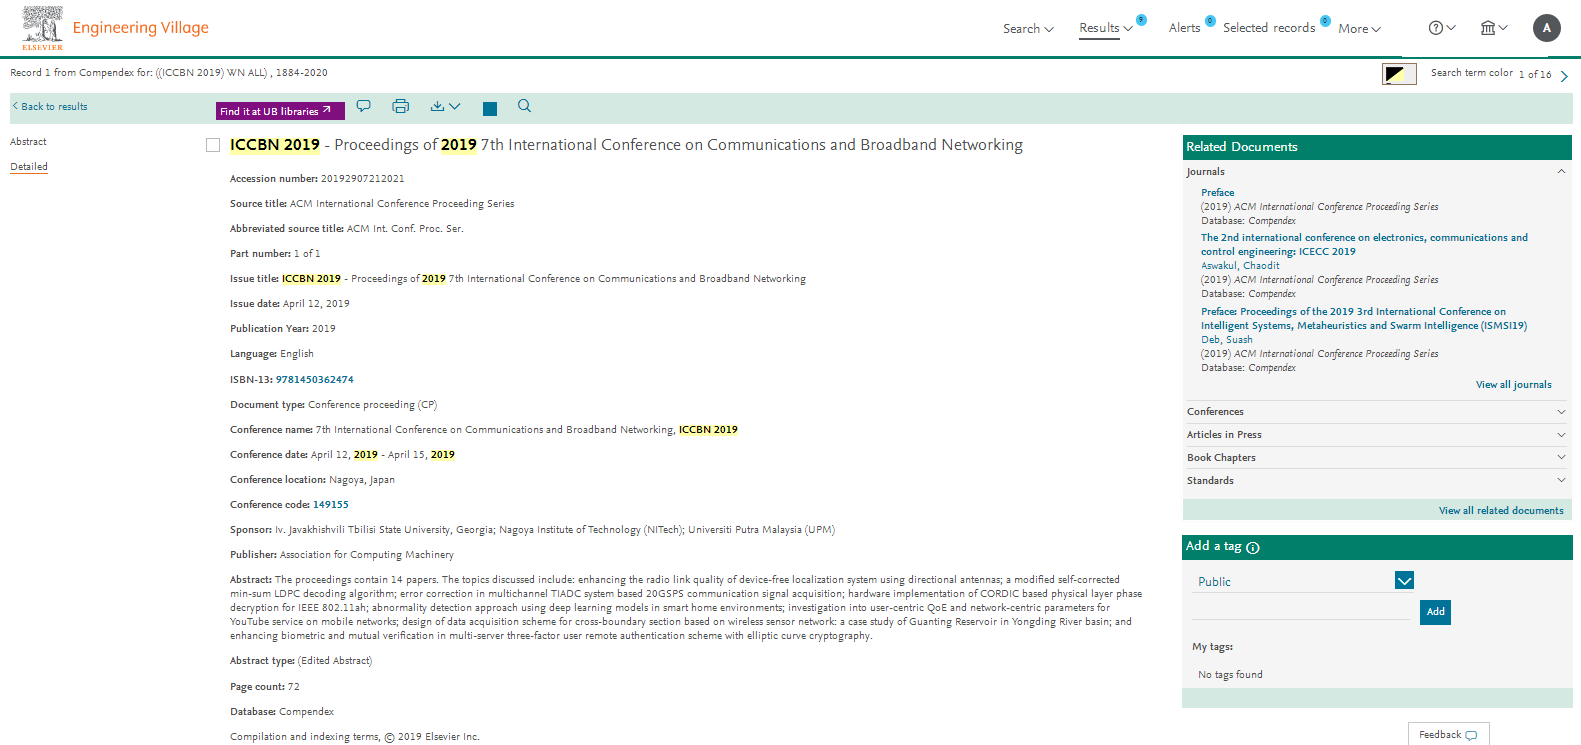The height and width of the screenshot is (745, 1581).
Task: Click the tag name input field
Action: (x=1301, y=610)
